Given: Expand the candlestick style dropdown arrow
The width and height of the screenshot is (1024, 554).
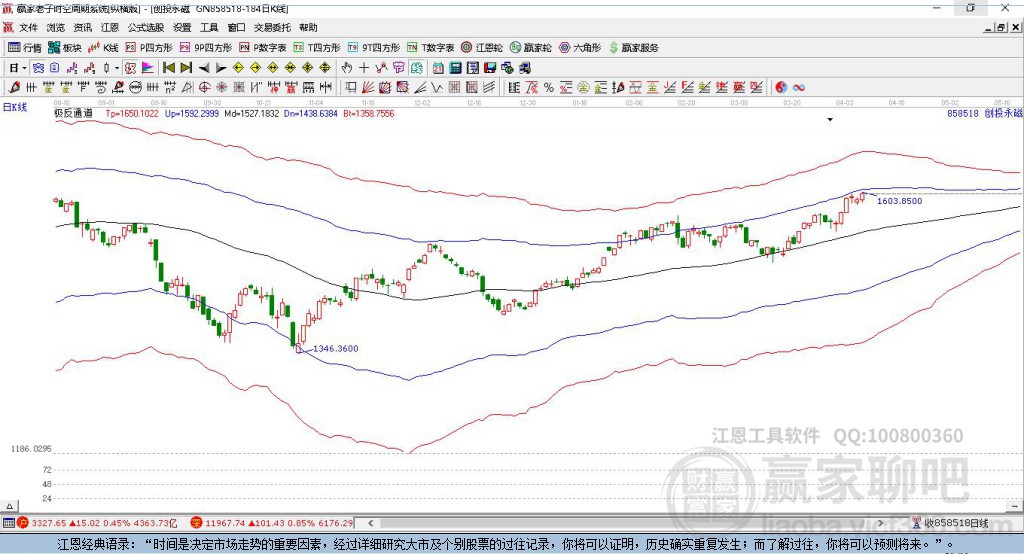Looking at the screenshot, I should 117,68.
